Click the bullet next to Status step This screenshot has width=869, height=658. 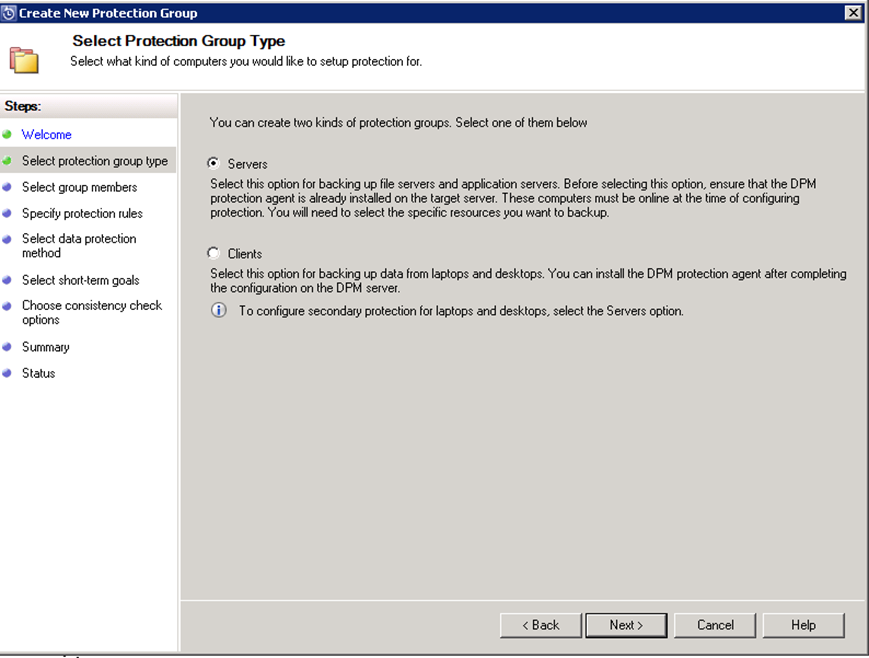pyautogui.click(x=7, y=373)
